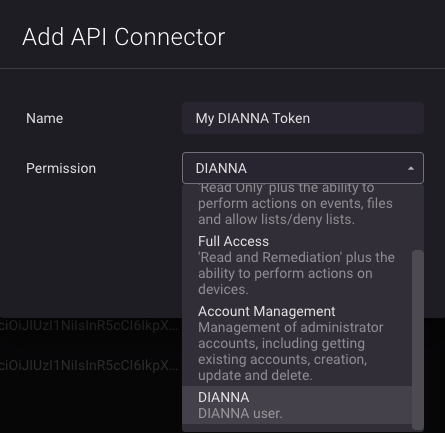The width and height of the screenshot is (445, 433).
Task: Click the Permission field label
Action: tap(61, 168)
